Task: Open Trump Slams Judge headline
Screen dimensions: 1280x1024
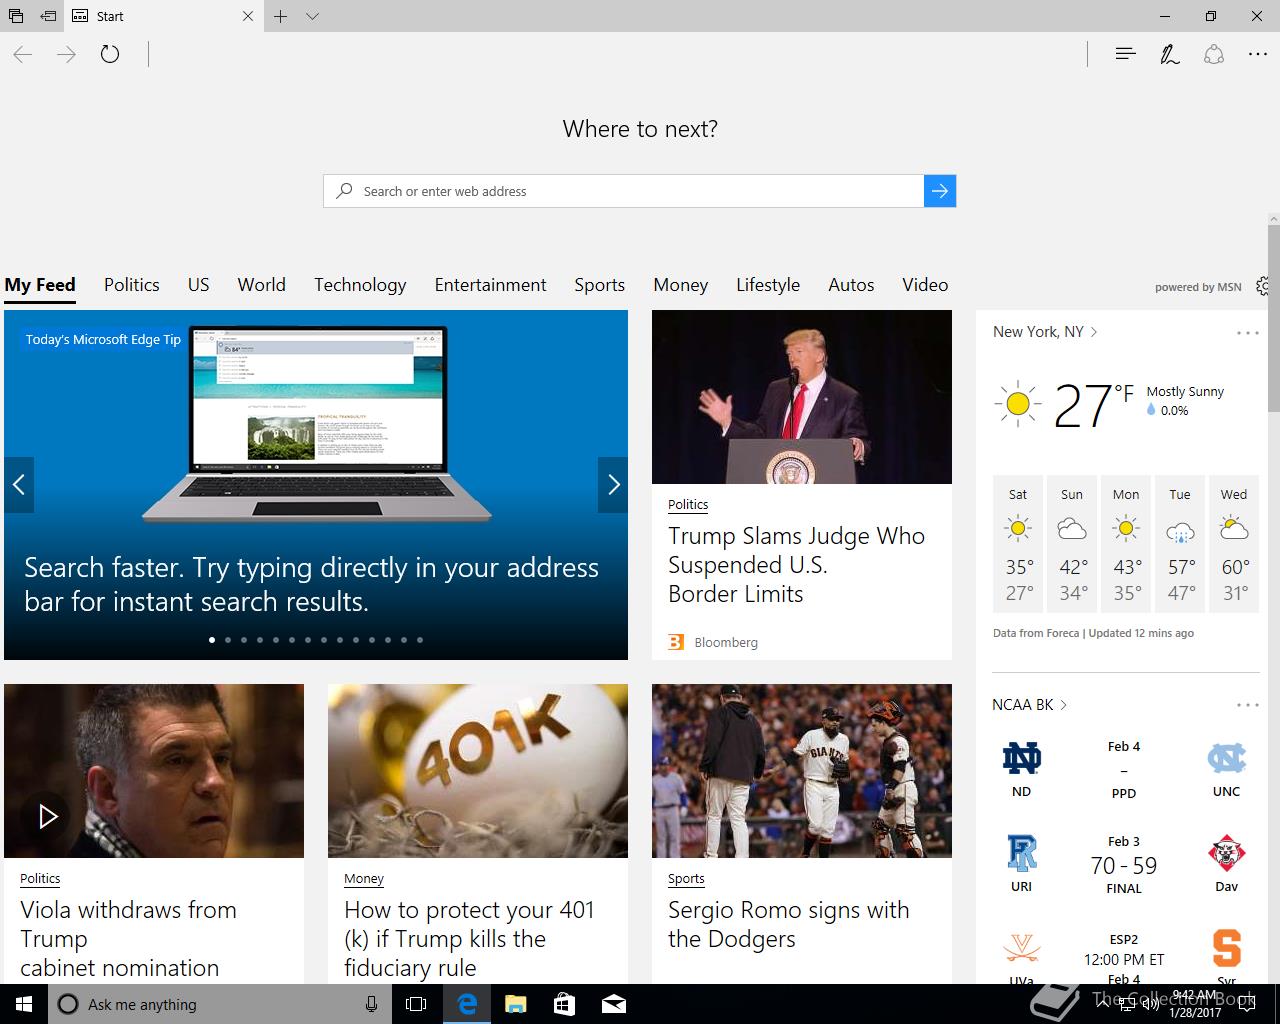Action: 796,565
